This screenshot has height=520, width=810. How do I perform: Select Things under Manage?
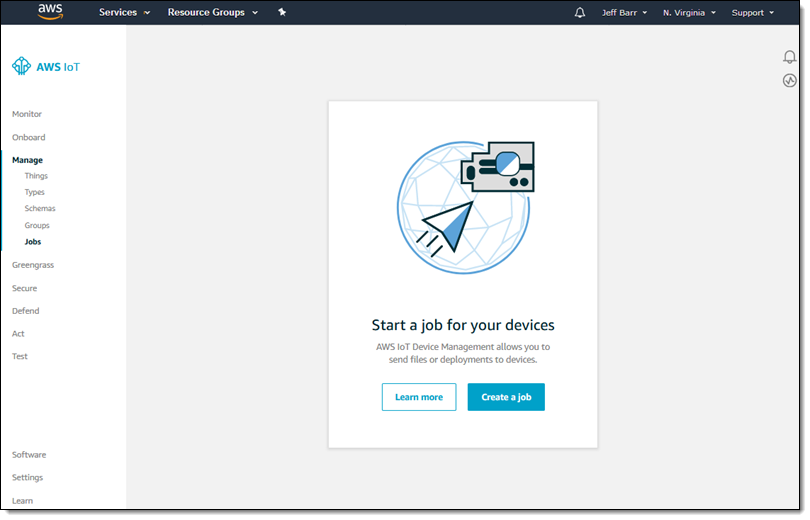click(36, 176)
